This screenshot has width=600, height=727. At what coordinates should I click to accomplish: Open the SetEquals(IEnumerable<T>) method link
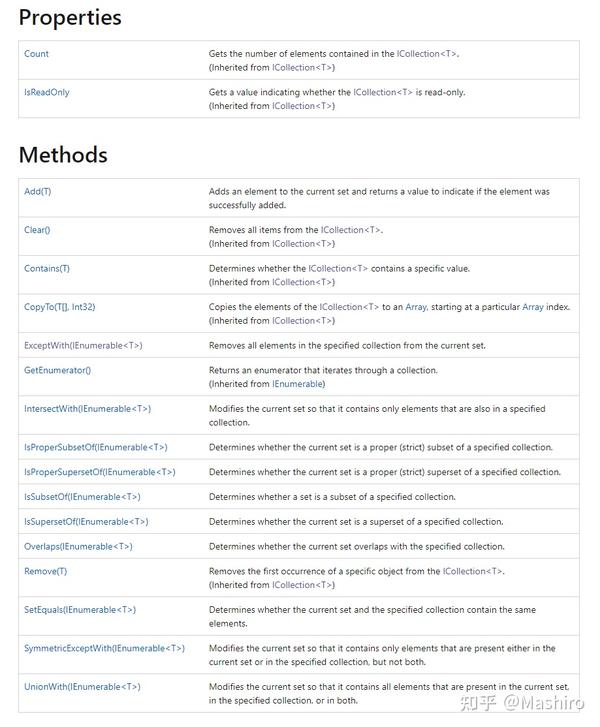point(80,610)
